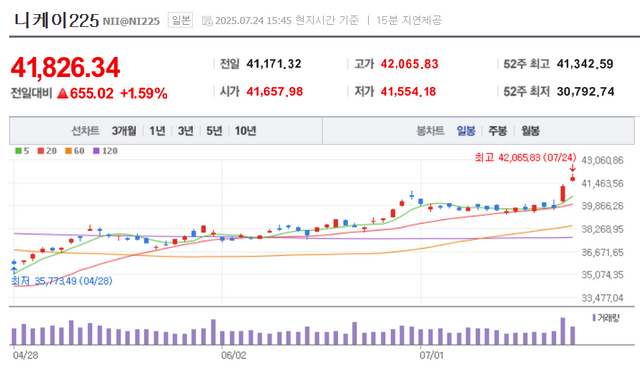Click the orange 60-day moving average legend swatch

68,151
